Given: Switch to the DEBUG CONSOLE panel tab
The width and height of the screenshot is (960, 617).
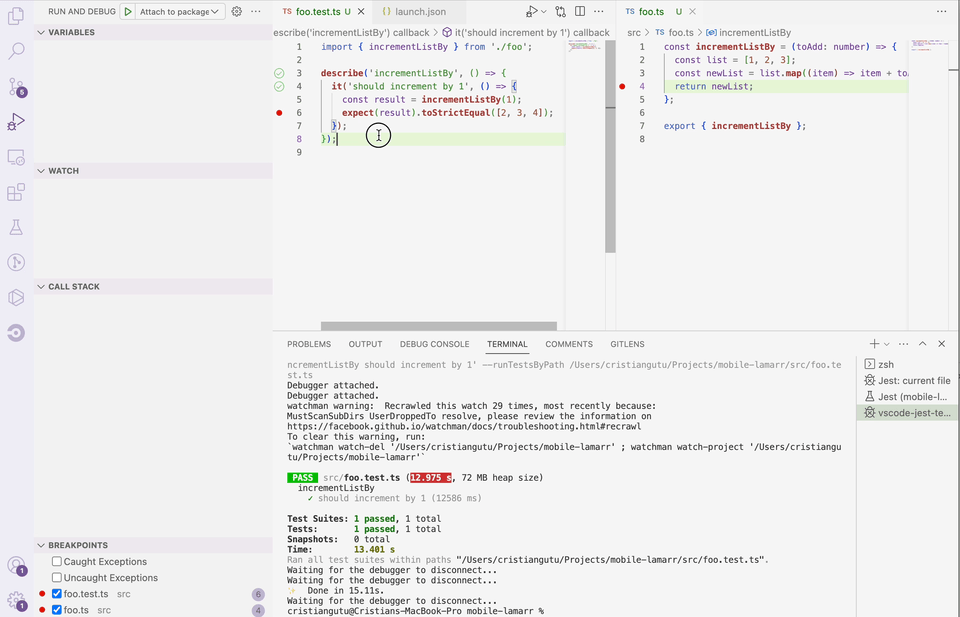Looking at the screenshot, I should tap(435, 344).
